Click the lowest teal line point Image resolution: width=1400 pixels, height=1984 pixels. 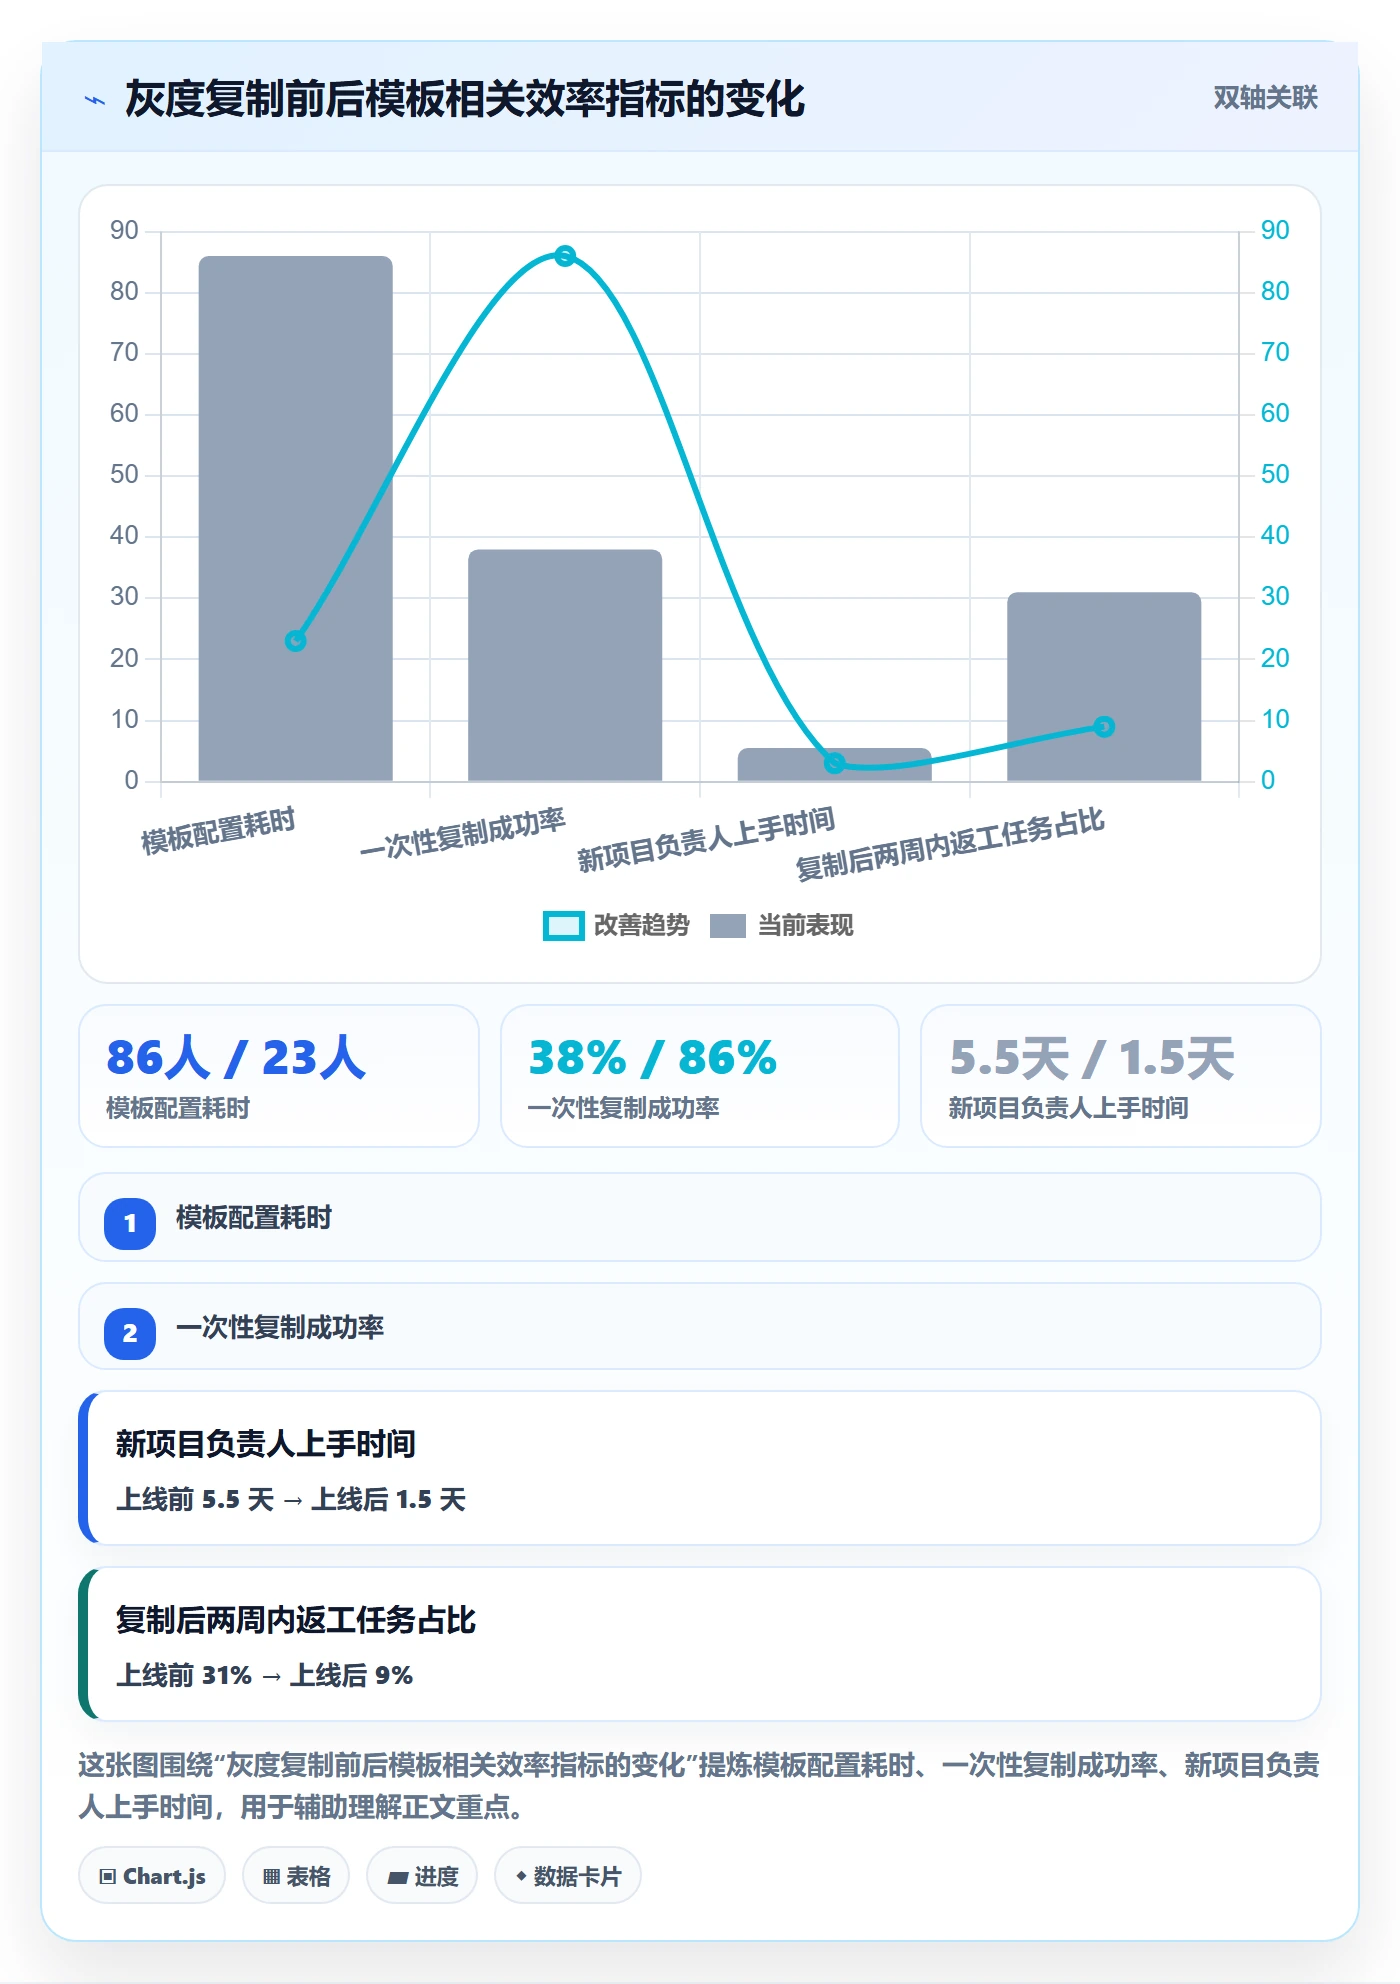tap(835, 764)
